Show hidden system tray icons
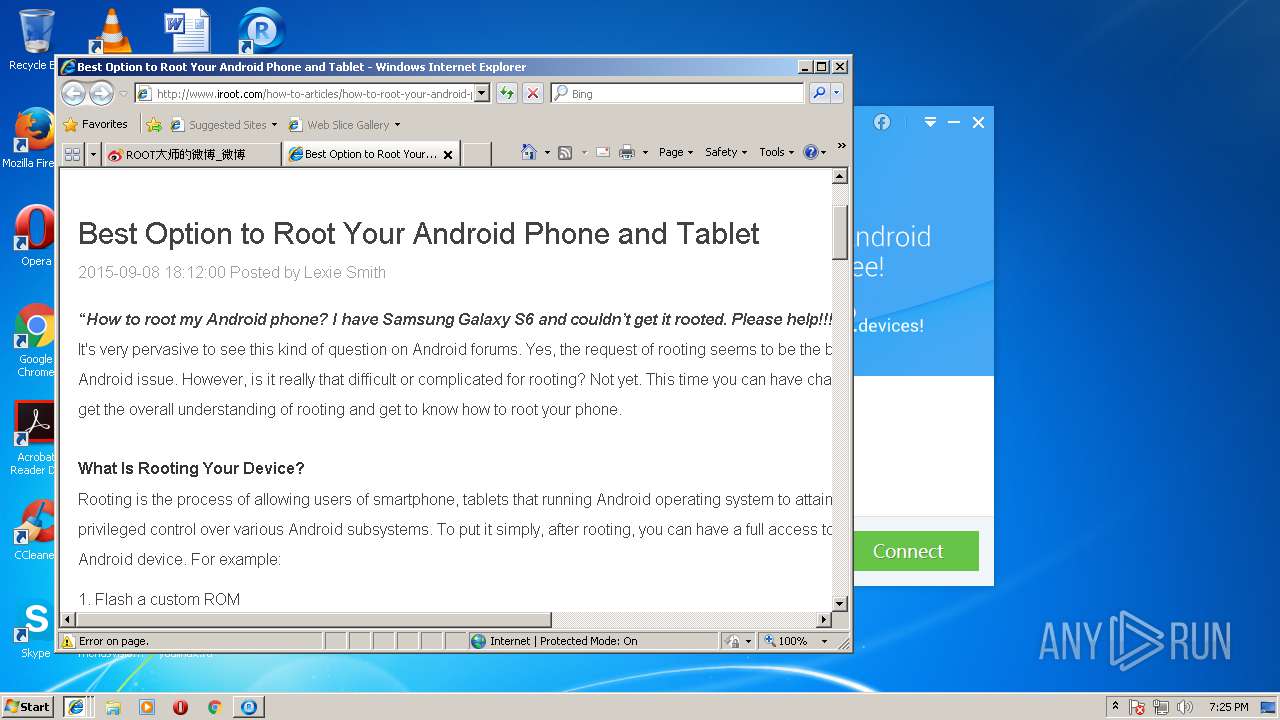This screenshot has width=1280, height=720. (1115, 707)
